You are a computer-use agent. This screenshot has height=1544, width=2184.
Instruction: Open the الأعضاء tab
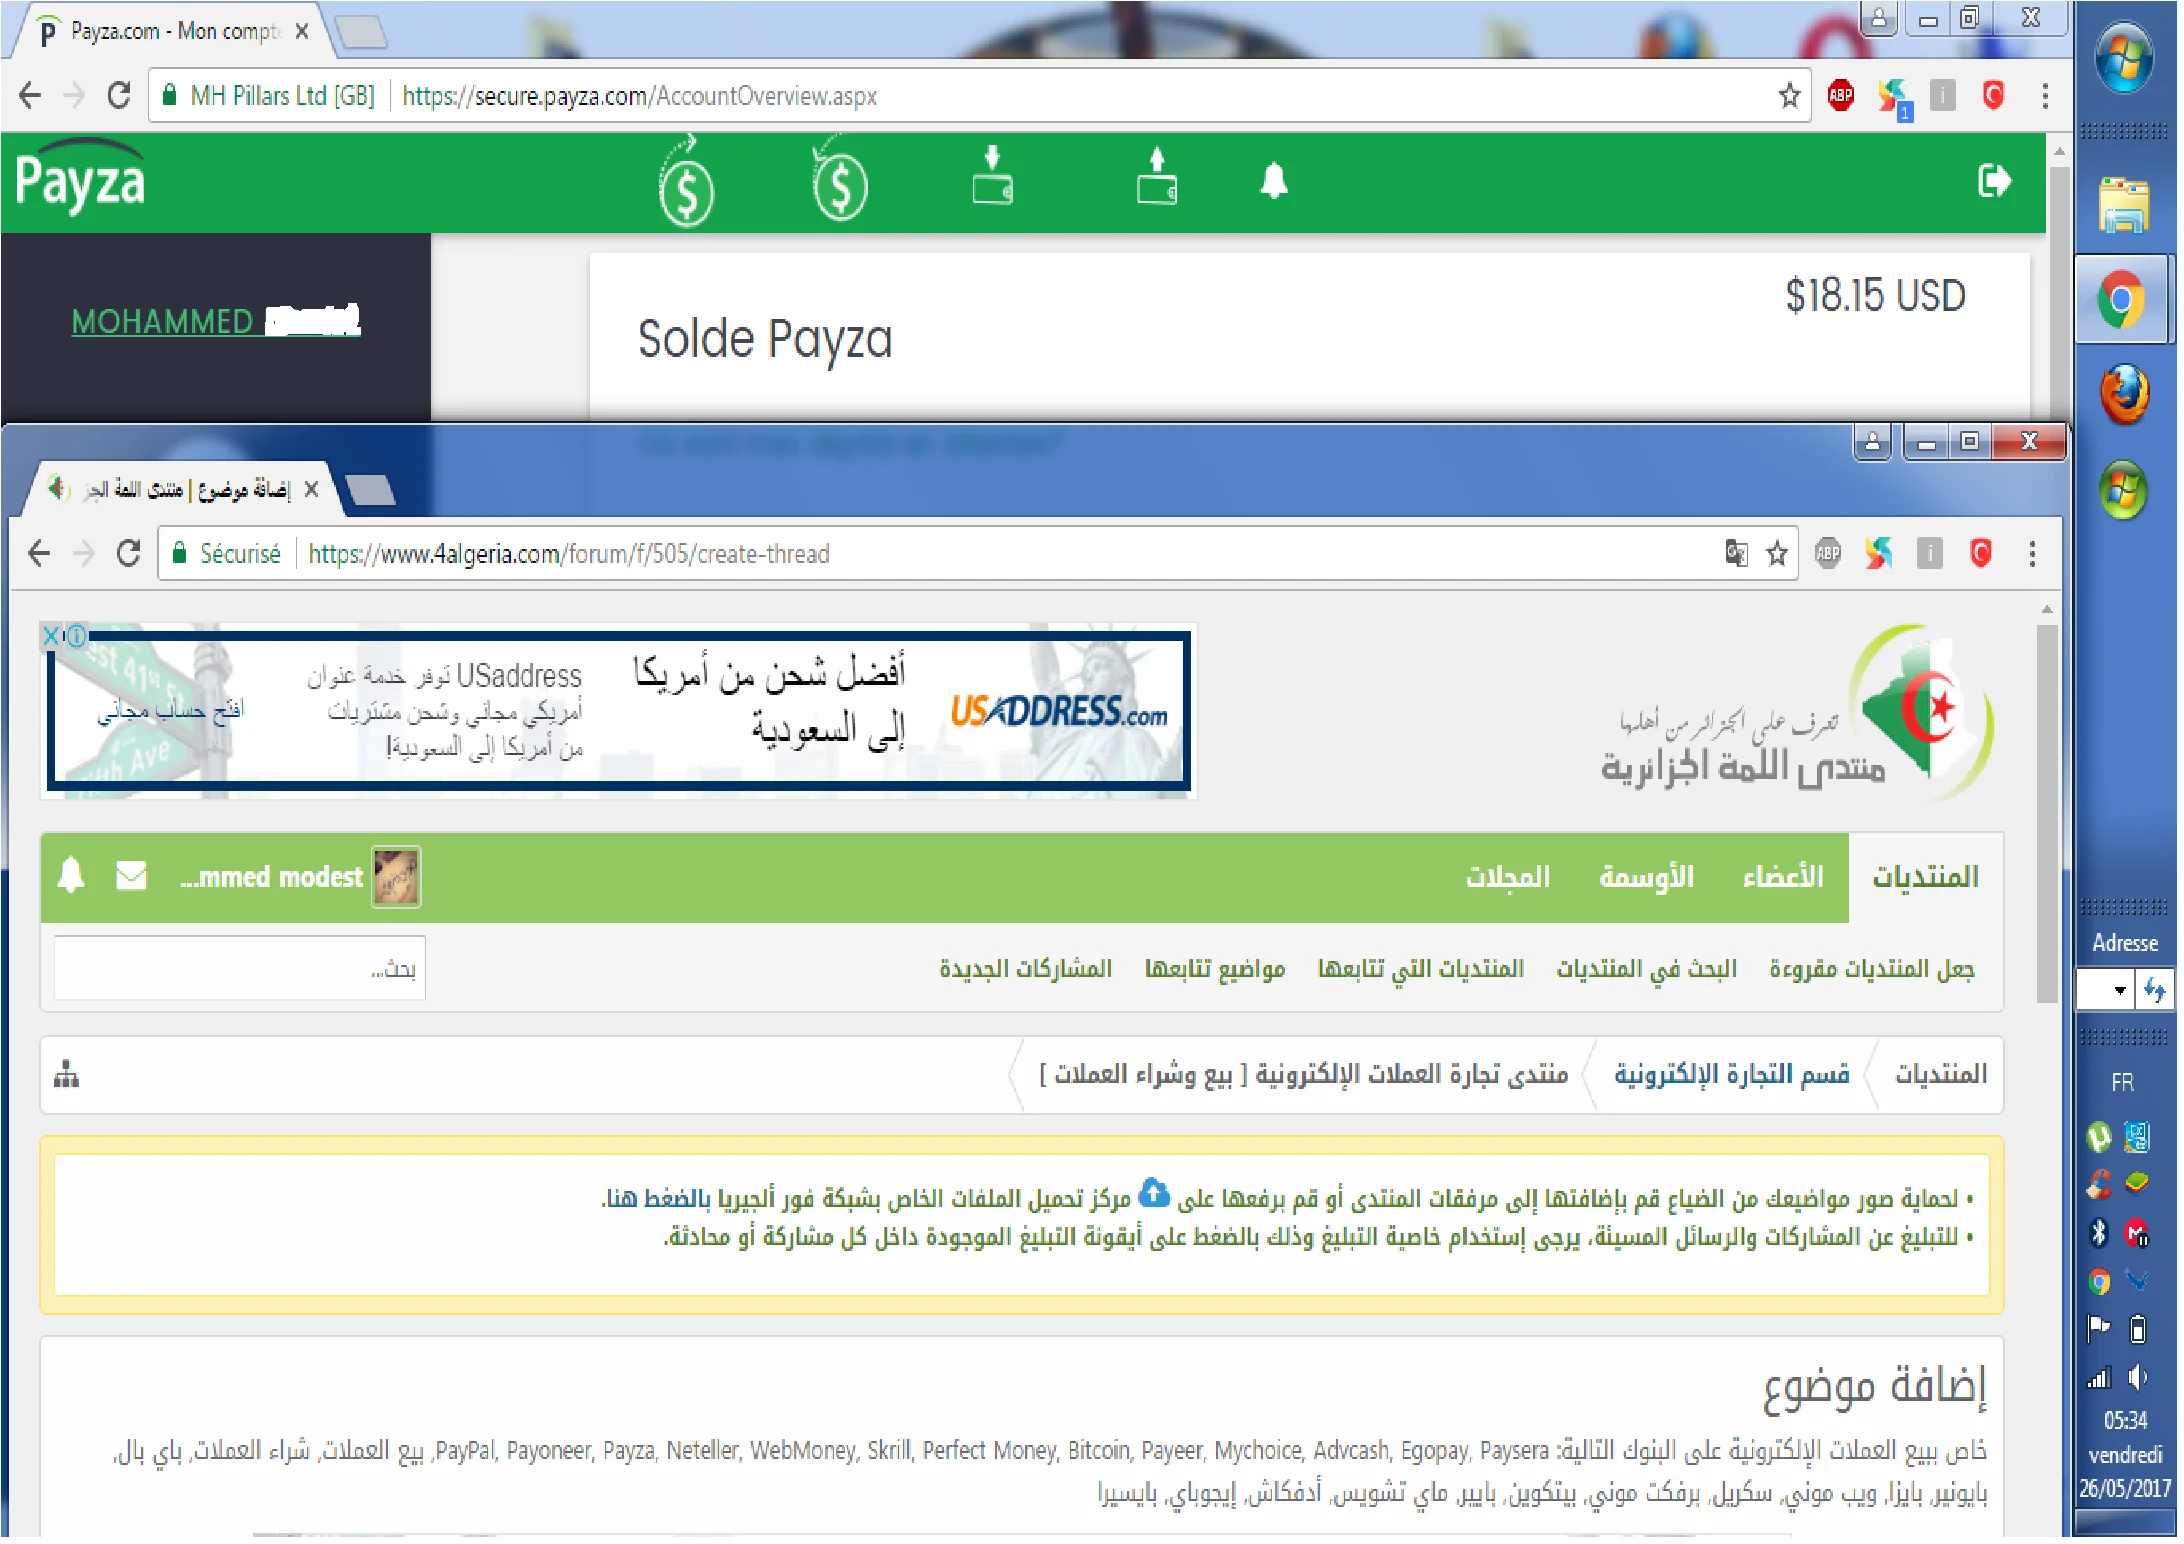tap(1782, 877)
